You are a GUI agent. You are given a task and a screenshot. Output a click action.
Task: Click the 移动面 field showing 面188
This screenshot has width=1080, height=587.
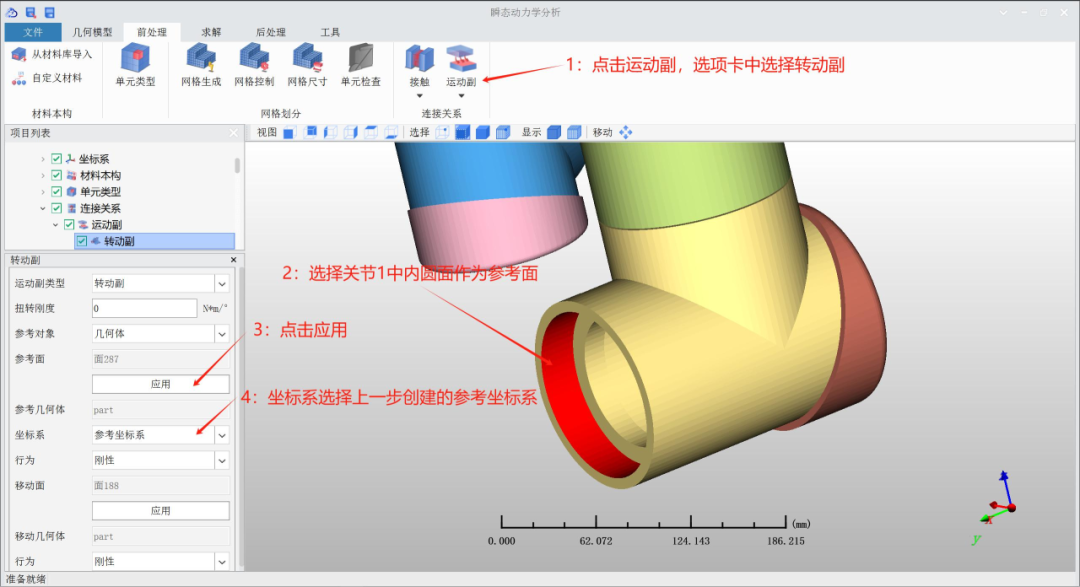[x=160, y=486]
